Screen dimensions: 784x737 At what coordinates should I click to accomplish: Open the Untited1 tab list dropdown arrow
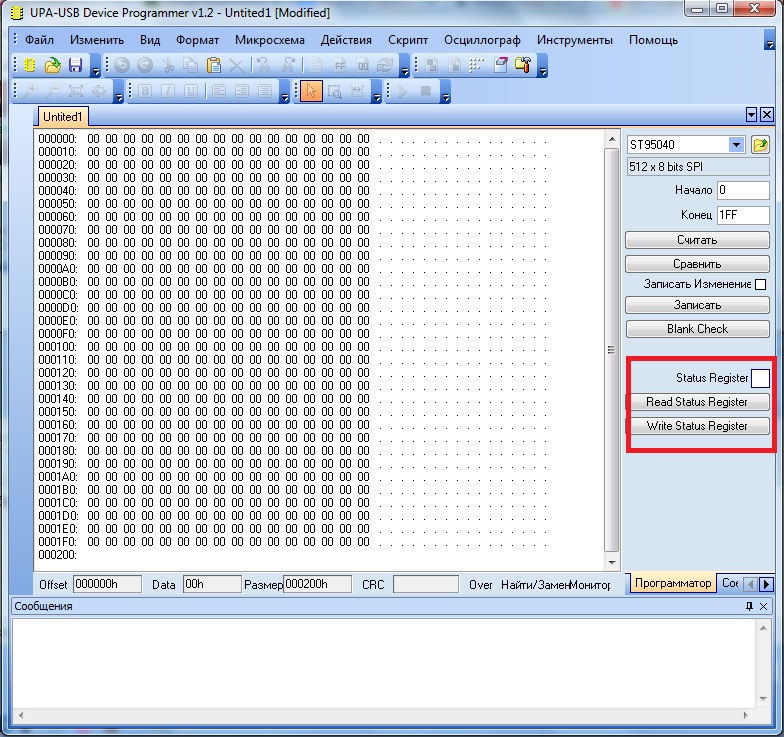pyautogui.click(x=751, y=116)
